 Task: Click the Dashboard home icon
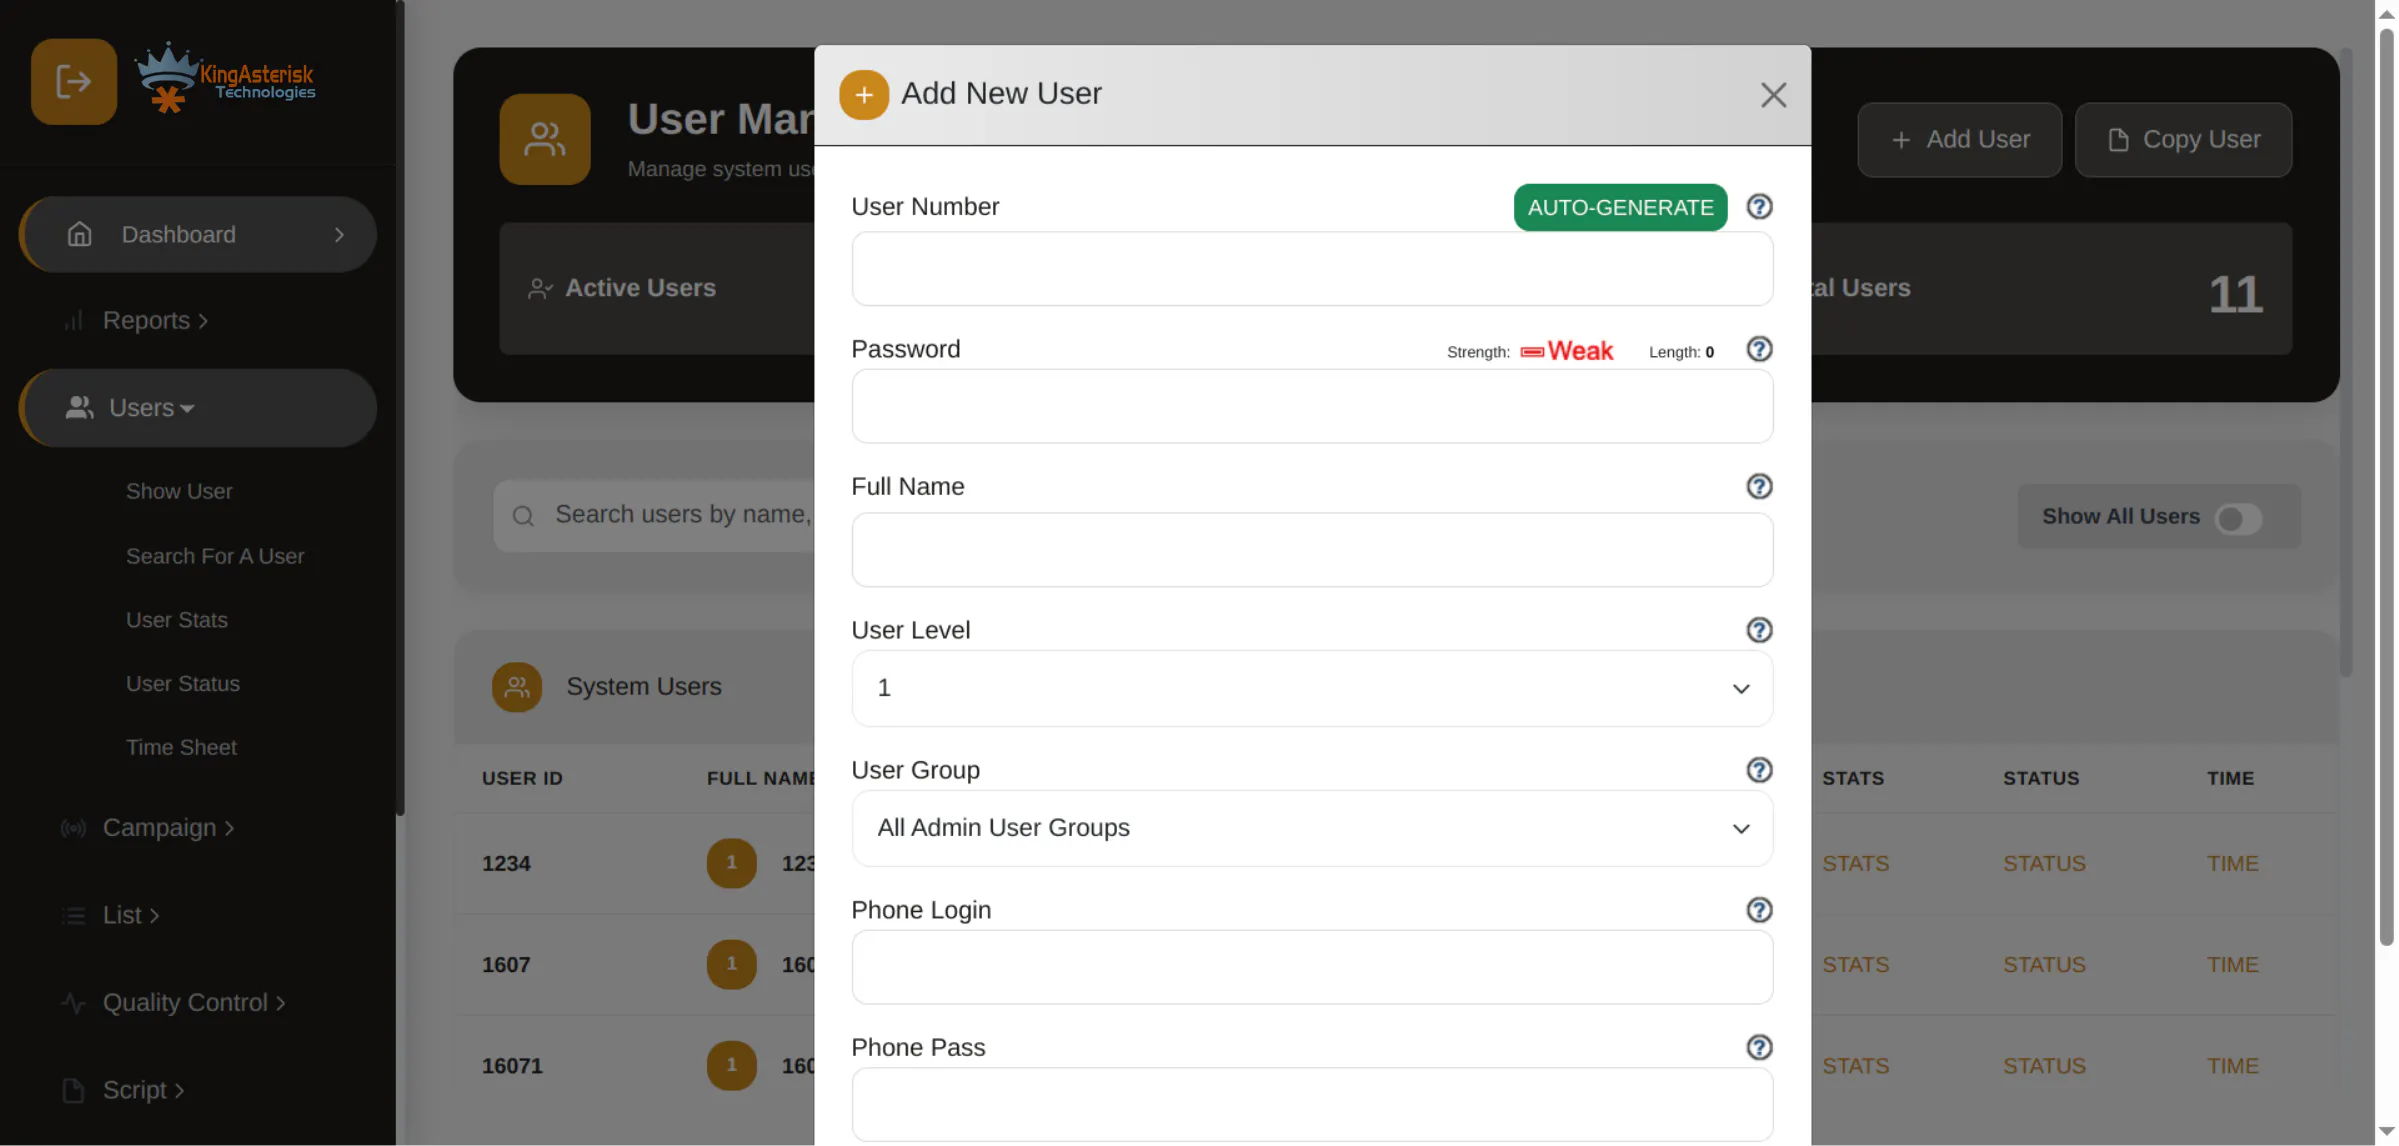pos(79,234)
